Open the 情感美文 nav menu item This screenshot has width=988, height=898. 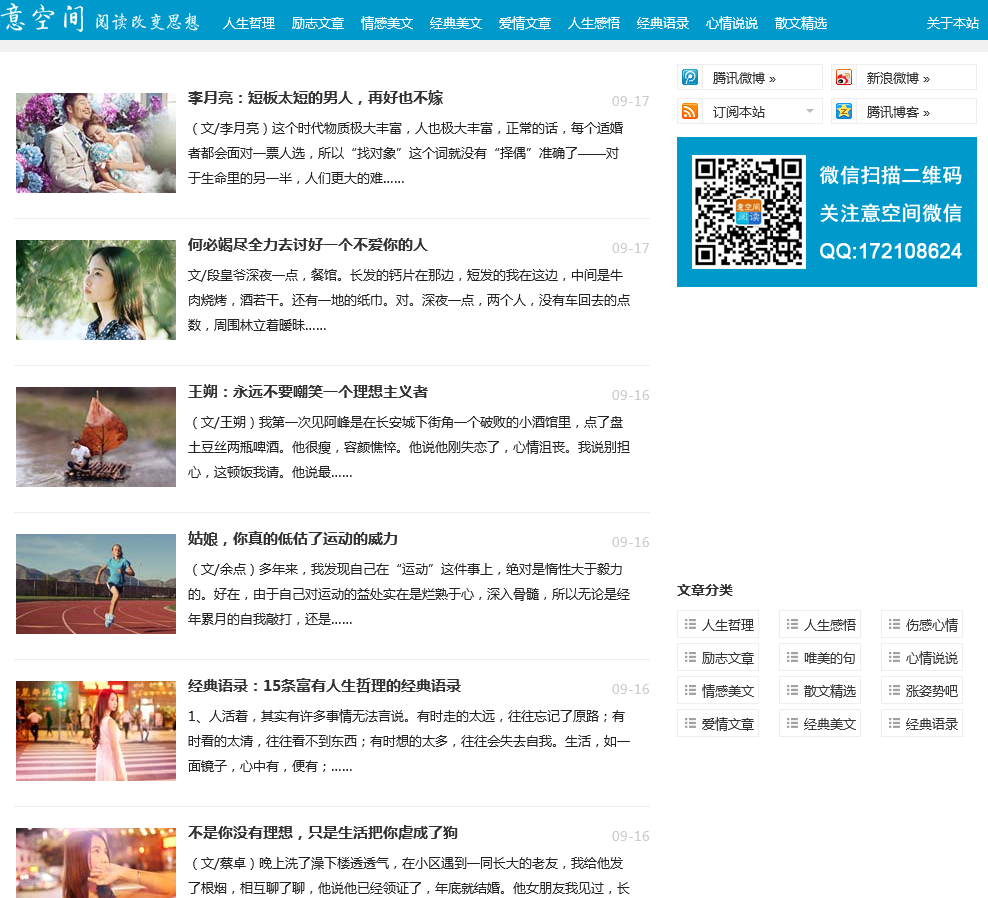point(387,23)
